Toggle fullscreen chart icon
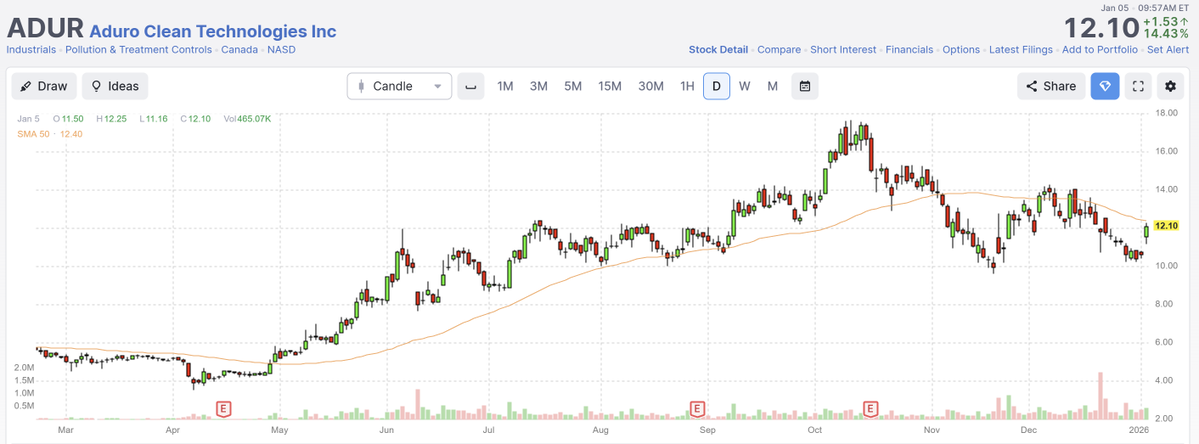Viewport: 1199px width, 444px height. [x=1138, y=86]
